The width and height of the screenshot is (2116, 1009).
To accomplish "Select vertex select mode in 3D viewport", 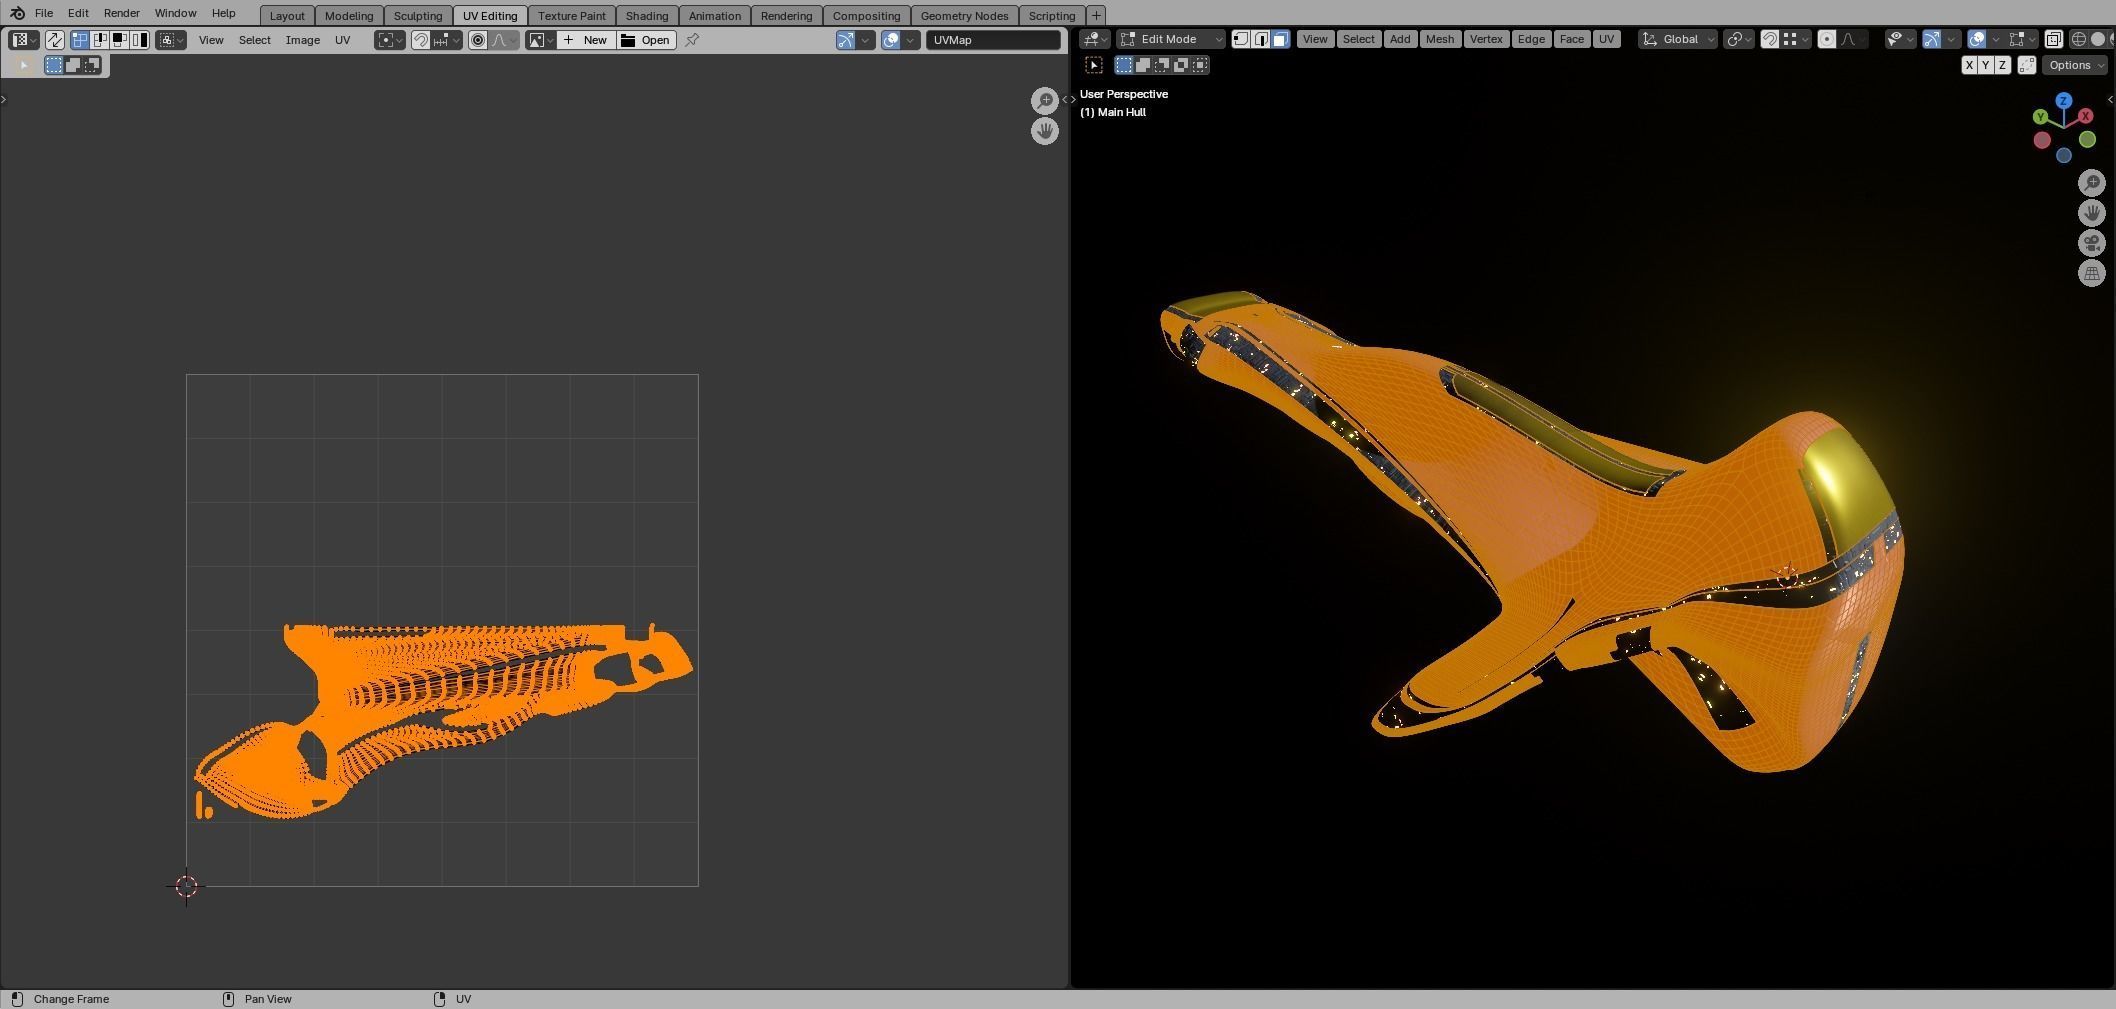I will tap(1241, 39).
